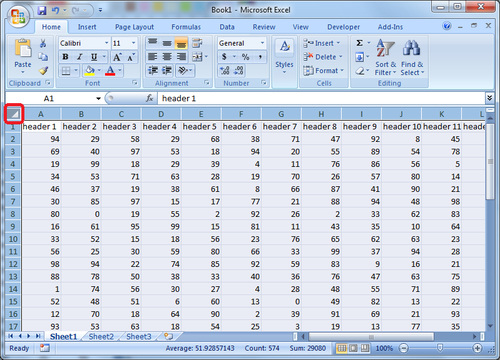The width and height of the screenshot is (500, 360).
Task: Set Top Align for cells
Action: click(153, 43)
